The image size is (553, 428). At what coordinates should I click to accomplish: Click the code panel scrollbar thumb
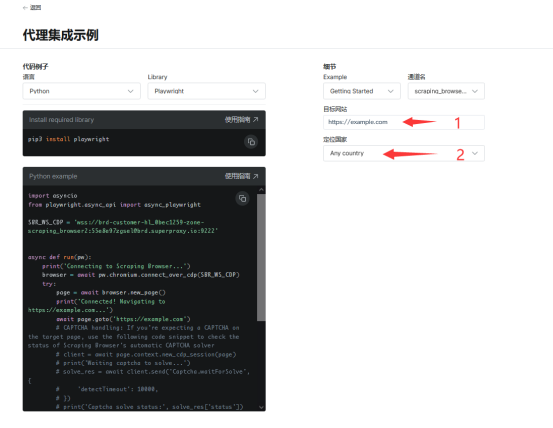coord(261,257)
